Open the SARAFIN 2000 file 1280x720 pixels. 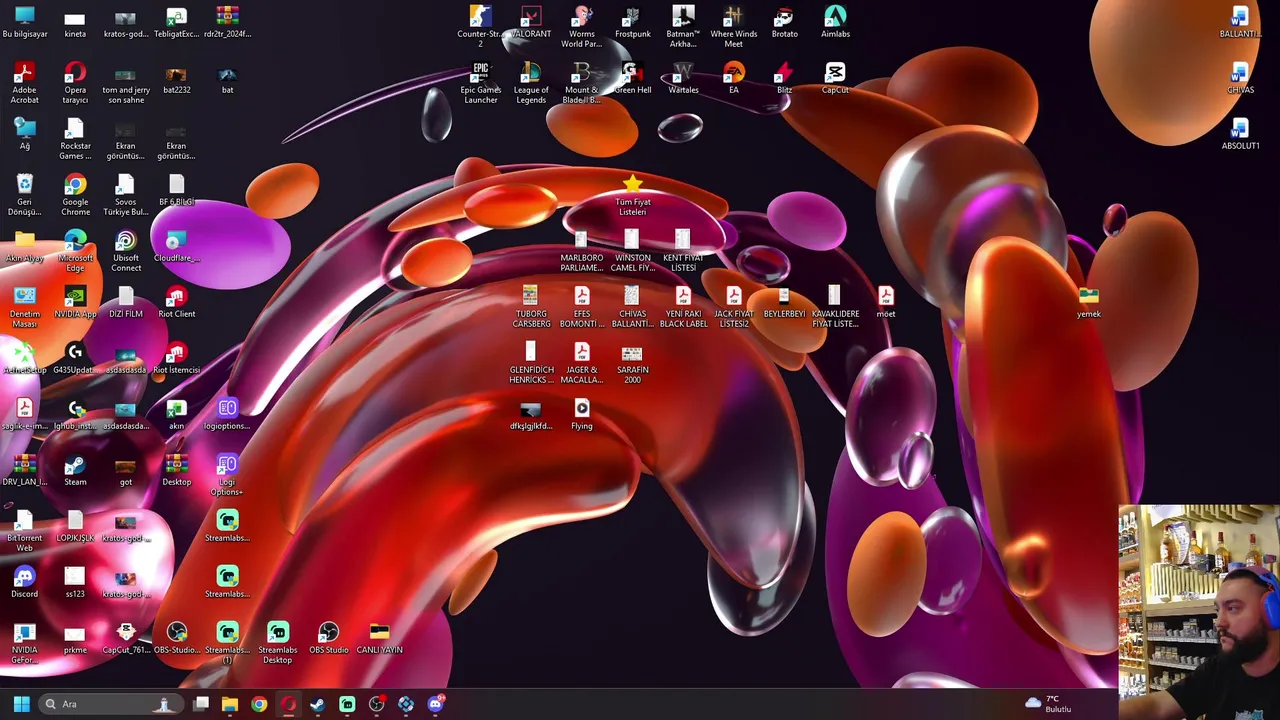pos(632,363)
